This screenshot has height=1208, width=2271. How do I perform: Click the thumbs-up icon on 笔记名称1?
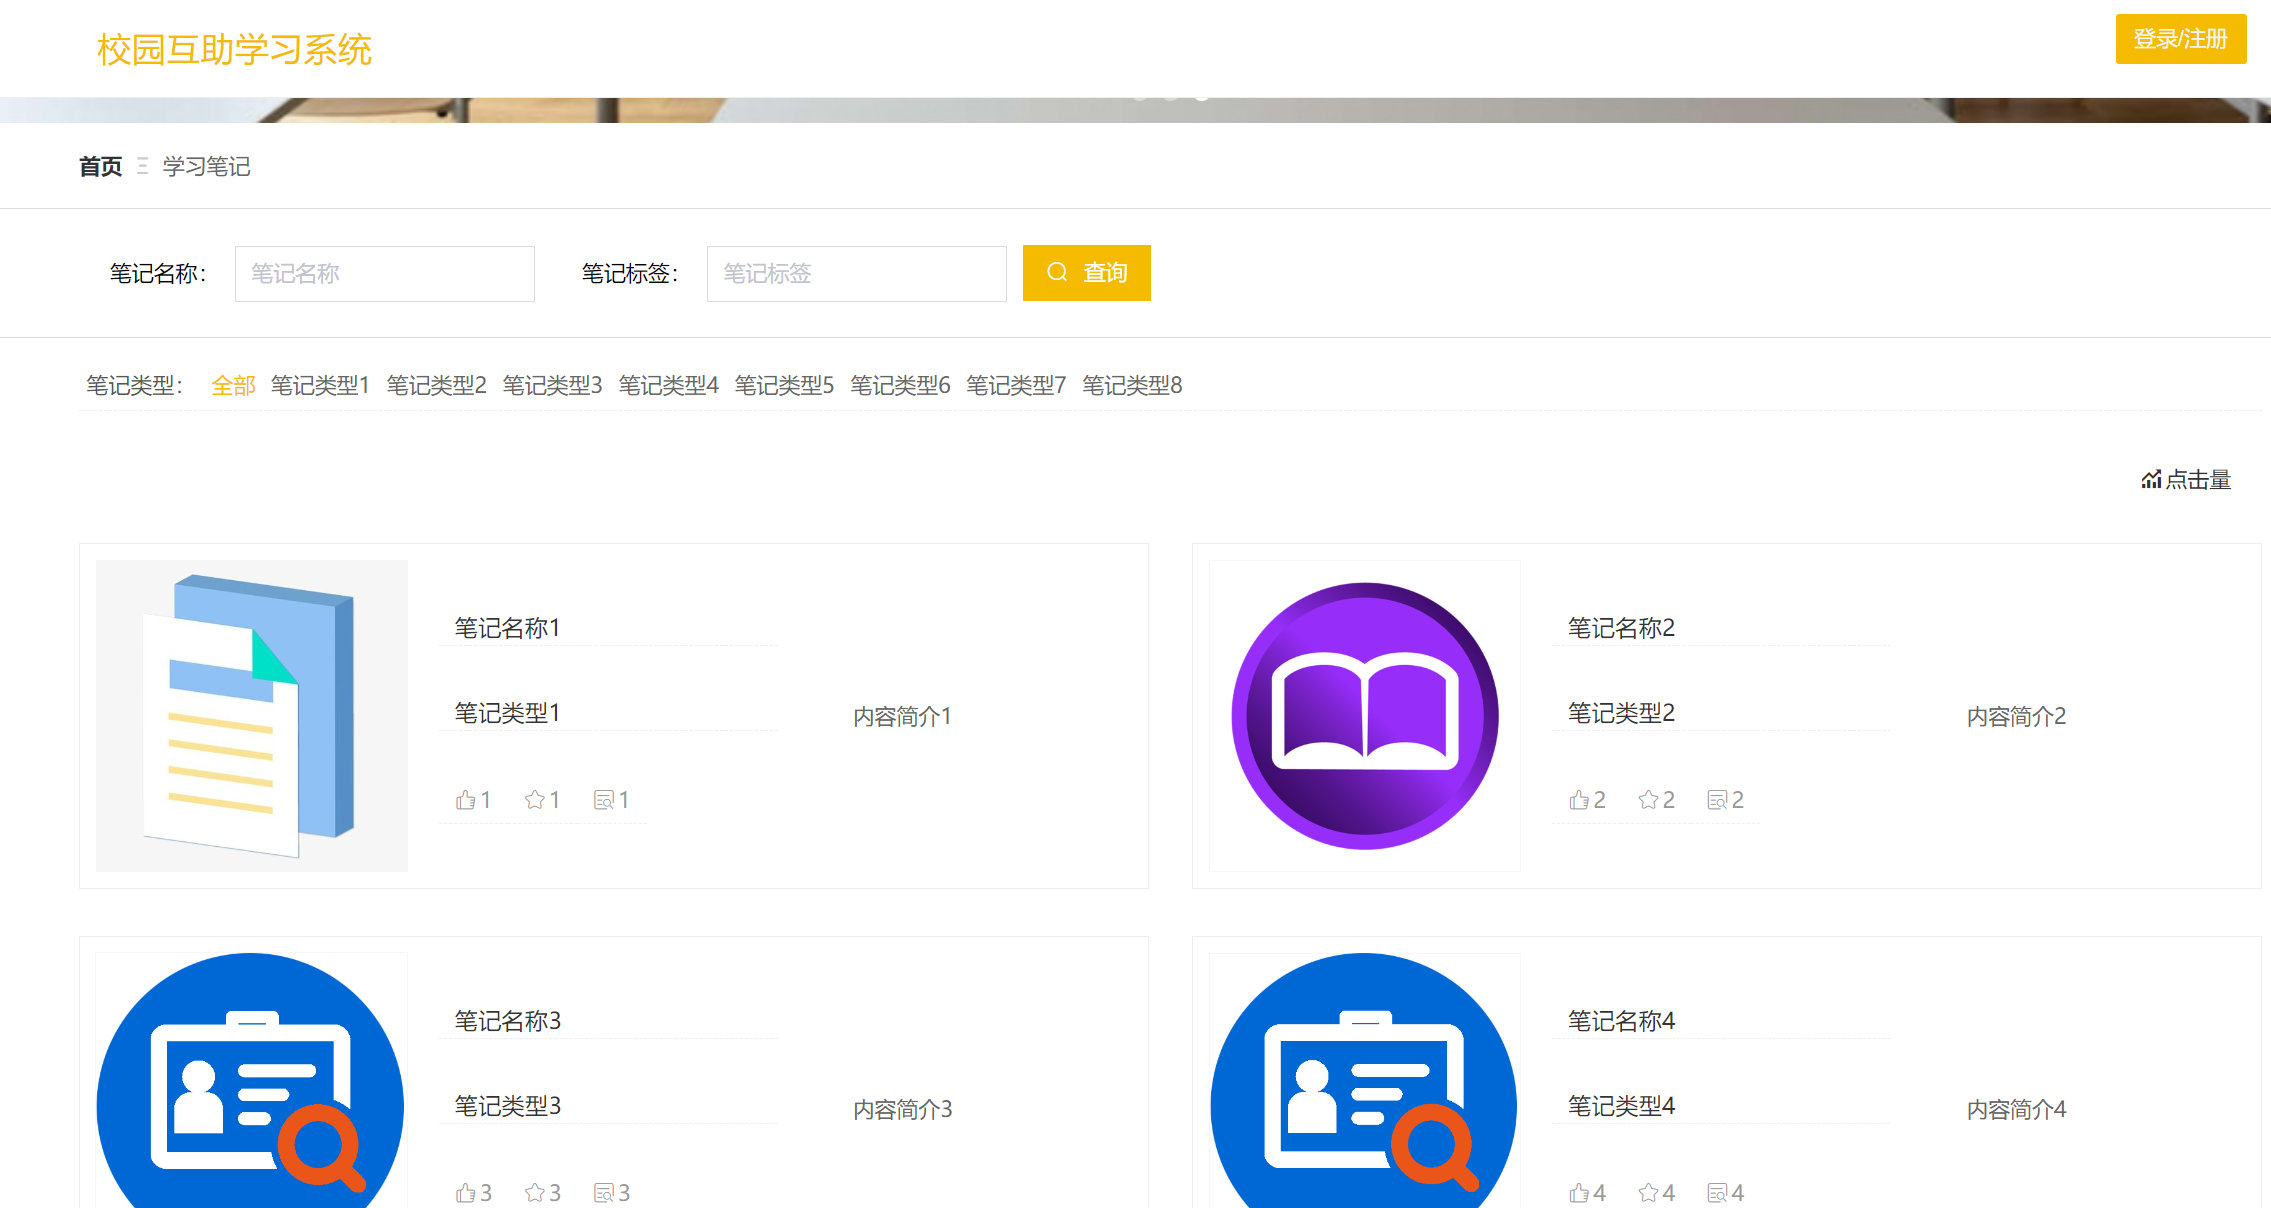465,800
